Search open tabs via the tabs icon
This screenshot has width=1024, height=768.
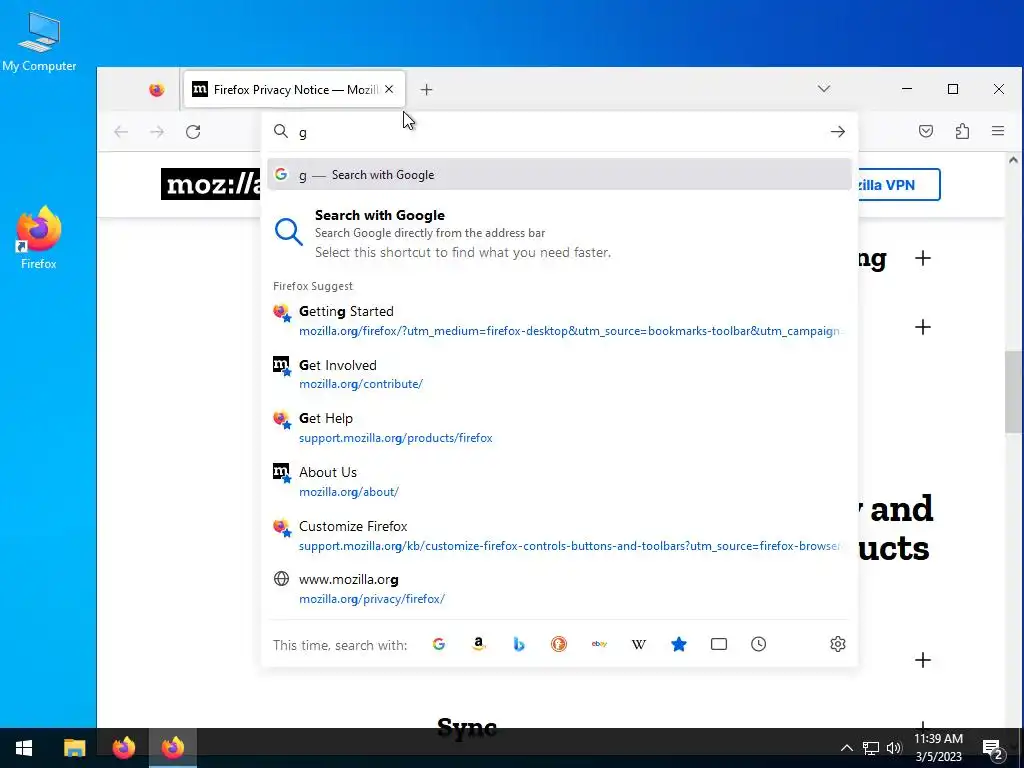(718, 645)
